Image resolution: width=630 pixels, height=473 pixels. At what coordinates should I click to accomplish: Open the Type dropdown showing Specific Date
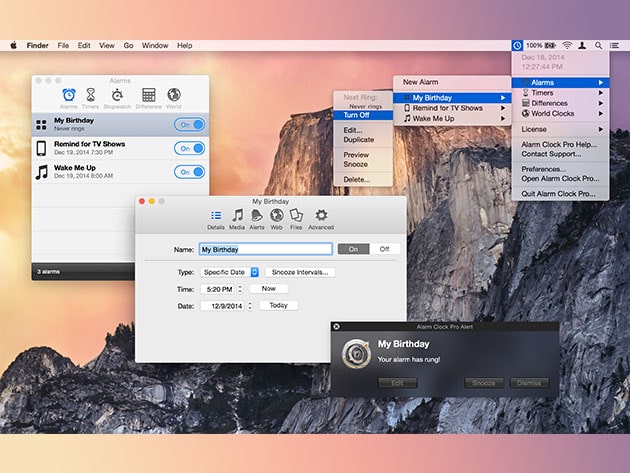coord(229,272)
